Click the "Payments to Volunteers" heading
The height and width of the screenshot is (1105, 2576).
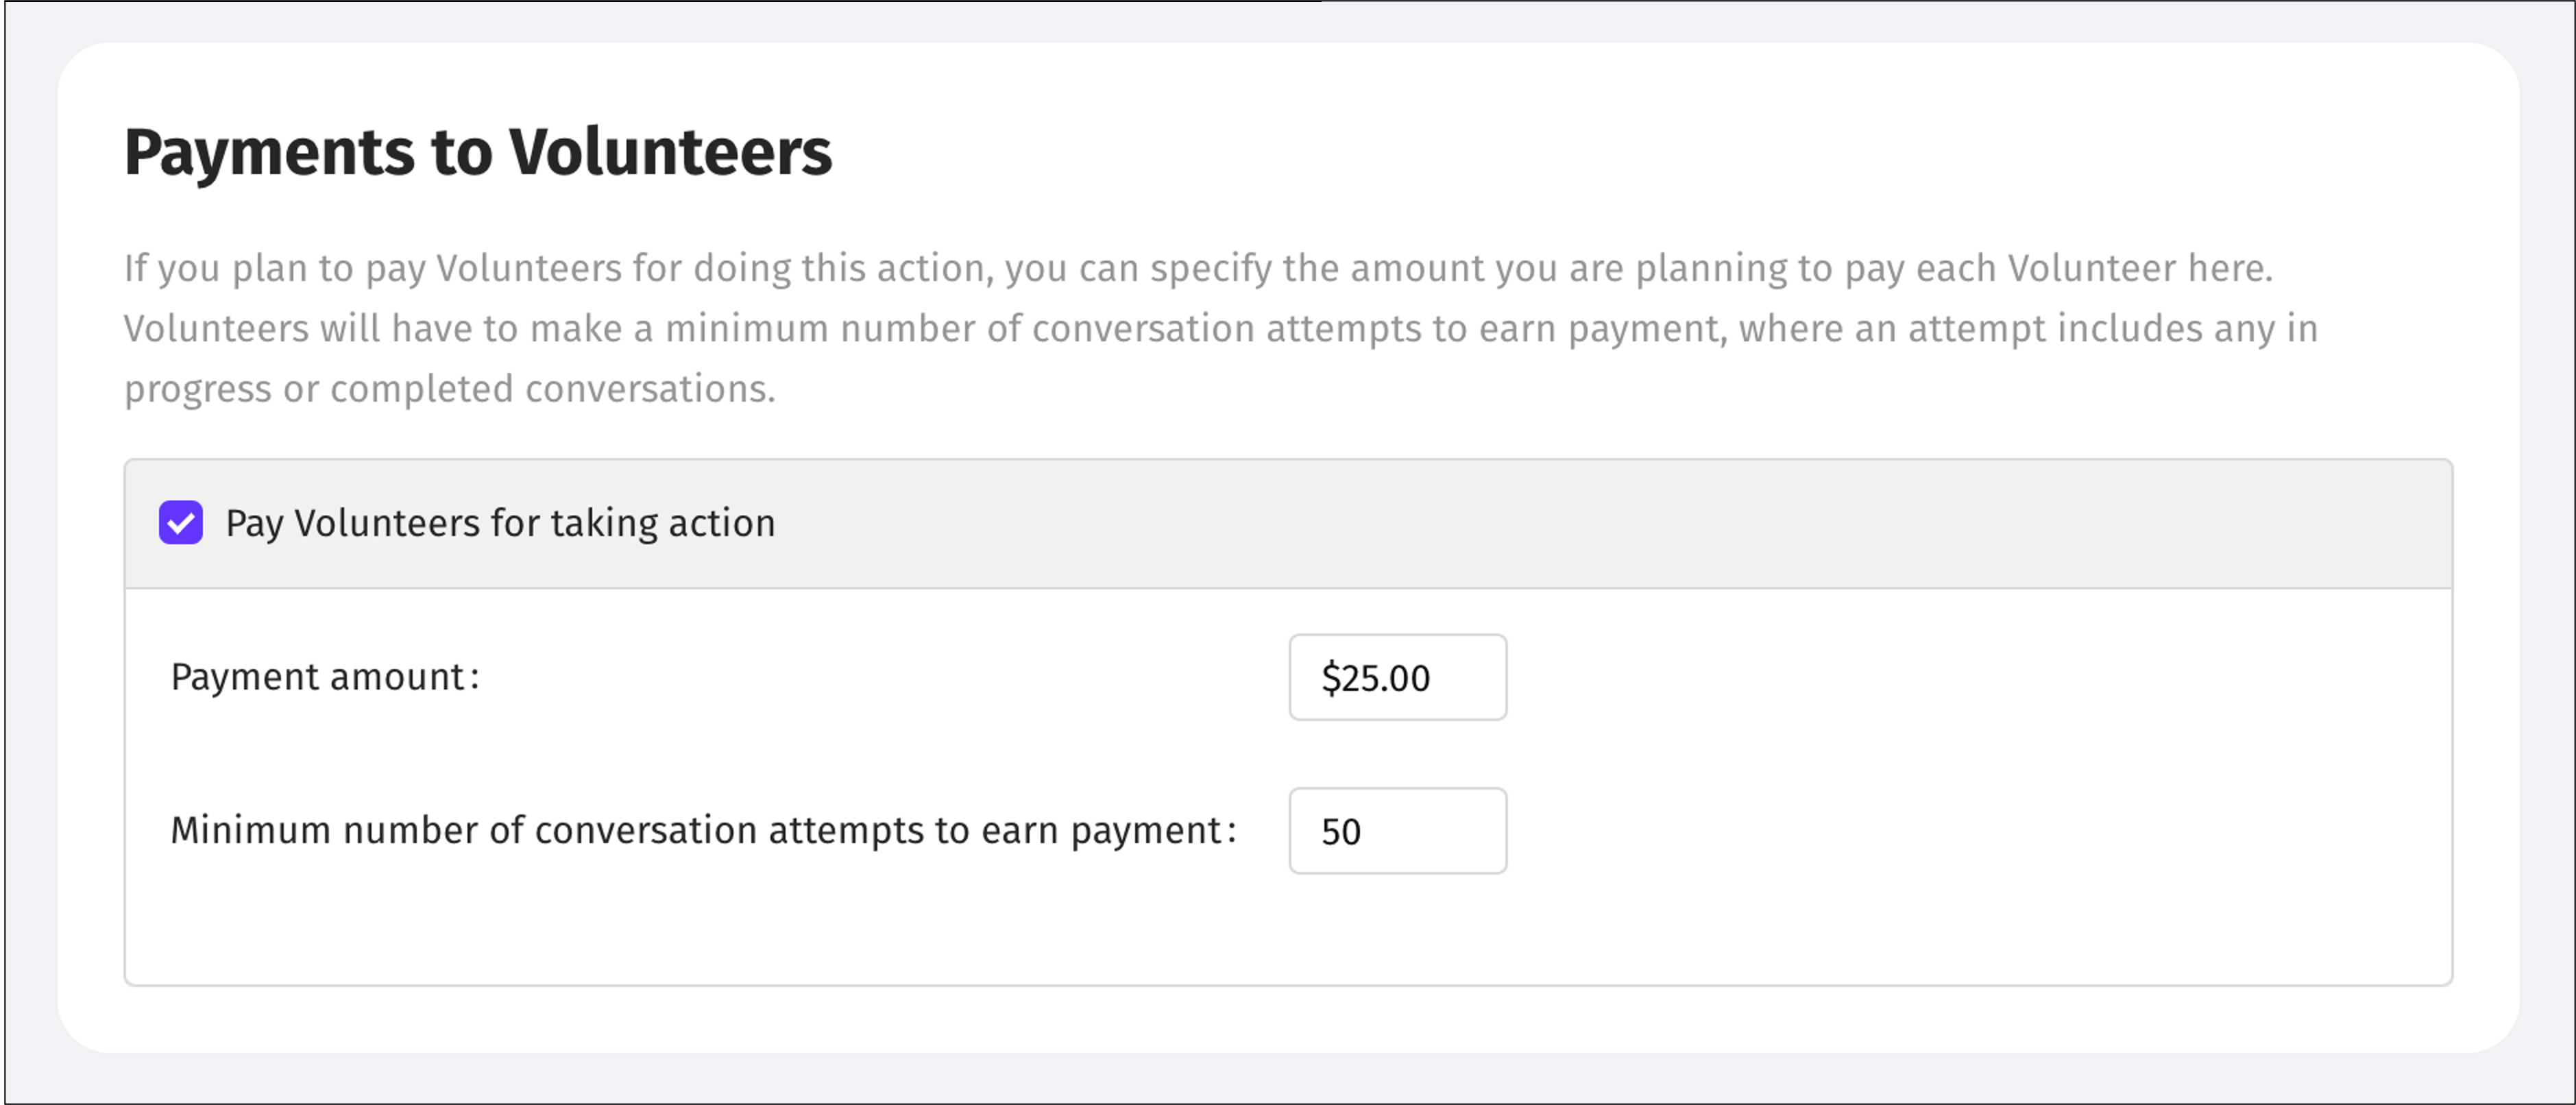coord(478,153)
